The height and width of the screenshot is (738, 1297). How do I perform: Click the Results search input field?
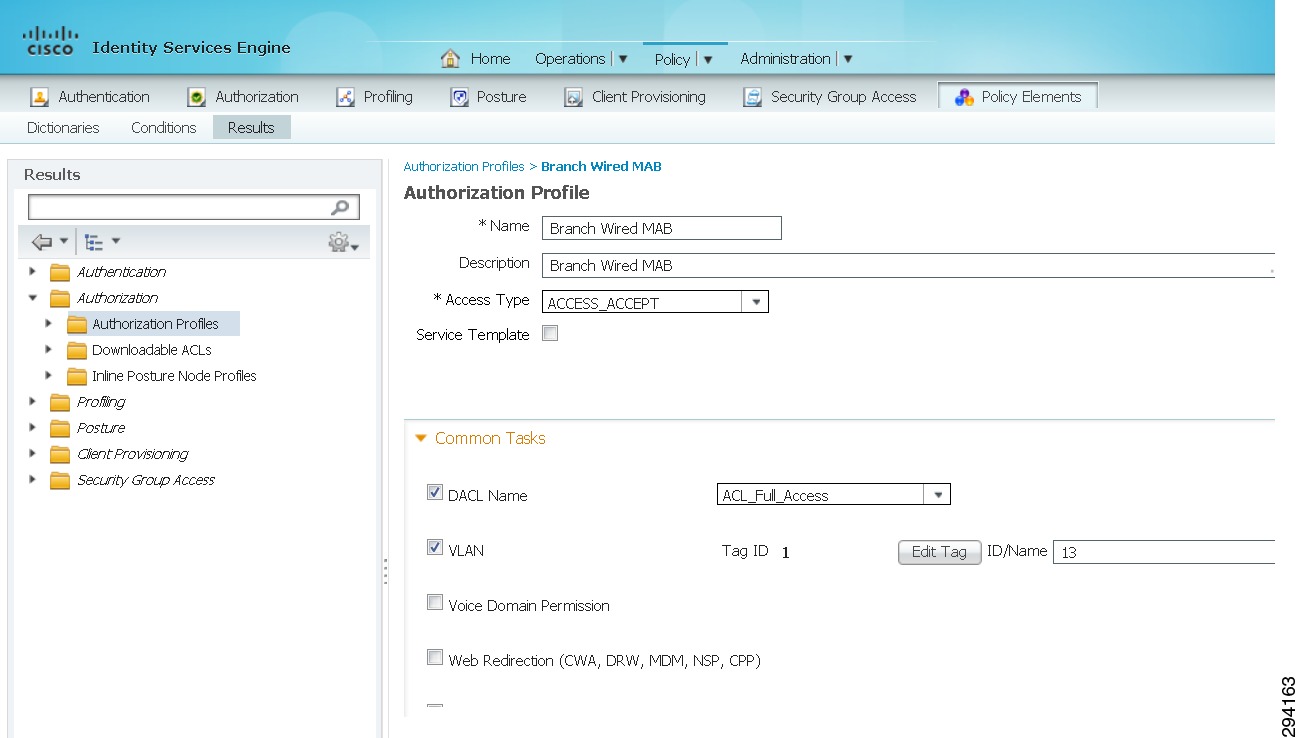(194, 207)
